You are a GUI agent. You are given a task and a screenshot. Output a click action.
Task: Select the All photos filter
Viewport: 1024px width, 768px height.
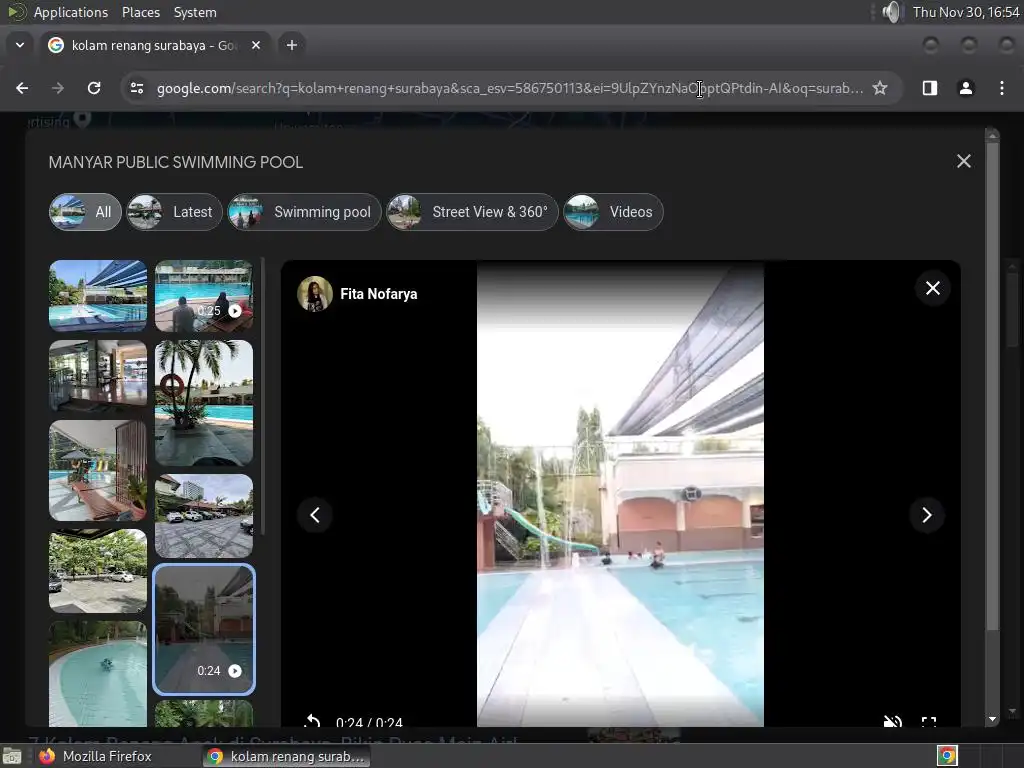point(85,212)
